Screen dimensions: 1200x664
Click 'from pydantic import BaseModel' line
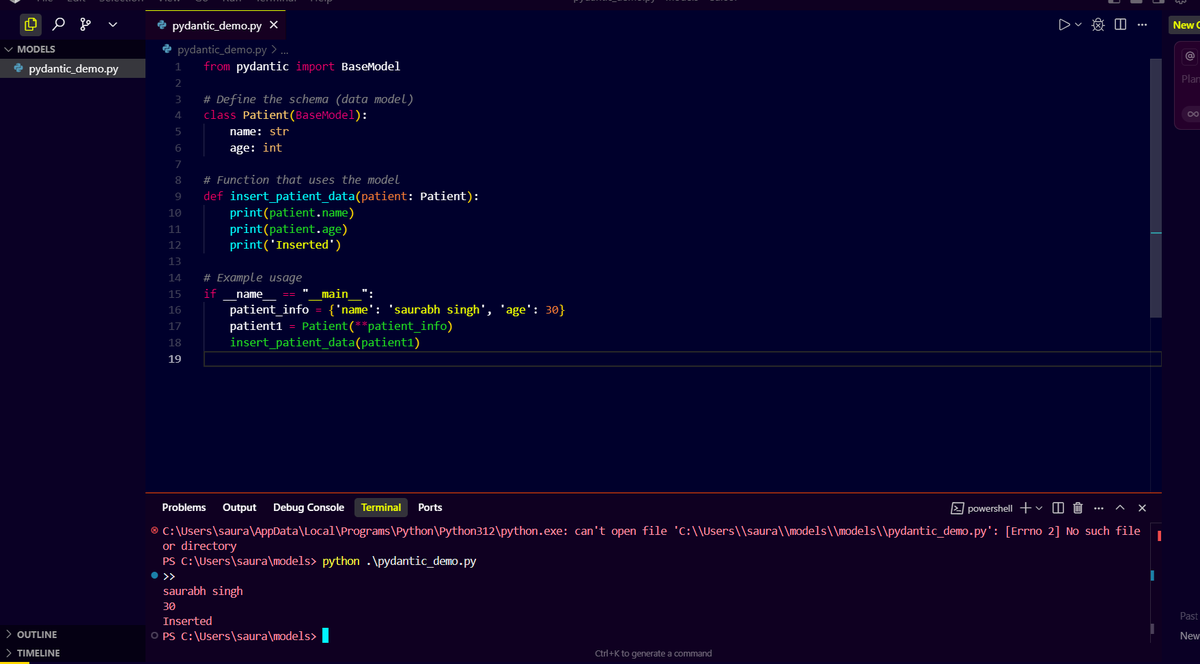coord(301,66)
